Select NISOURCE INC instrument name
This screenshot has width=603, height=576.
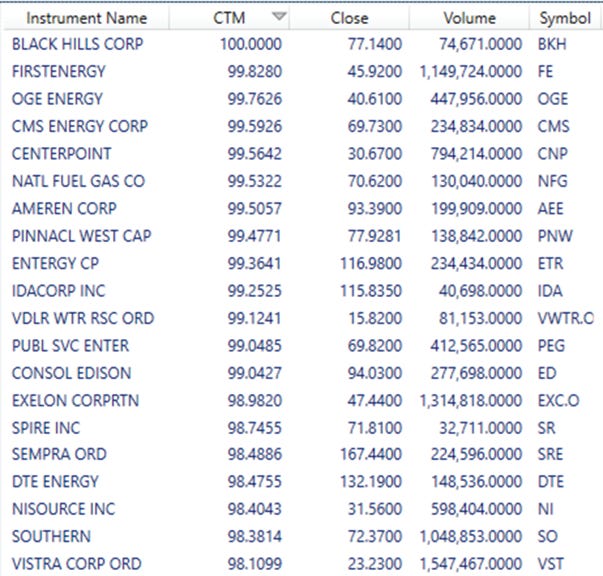[63, 509]
